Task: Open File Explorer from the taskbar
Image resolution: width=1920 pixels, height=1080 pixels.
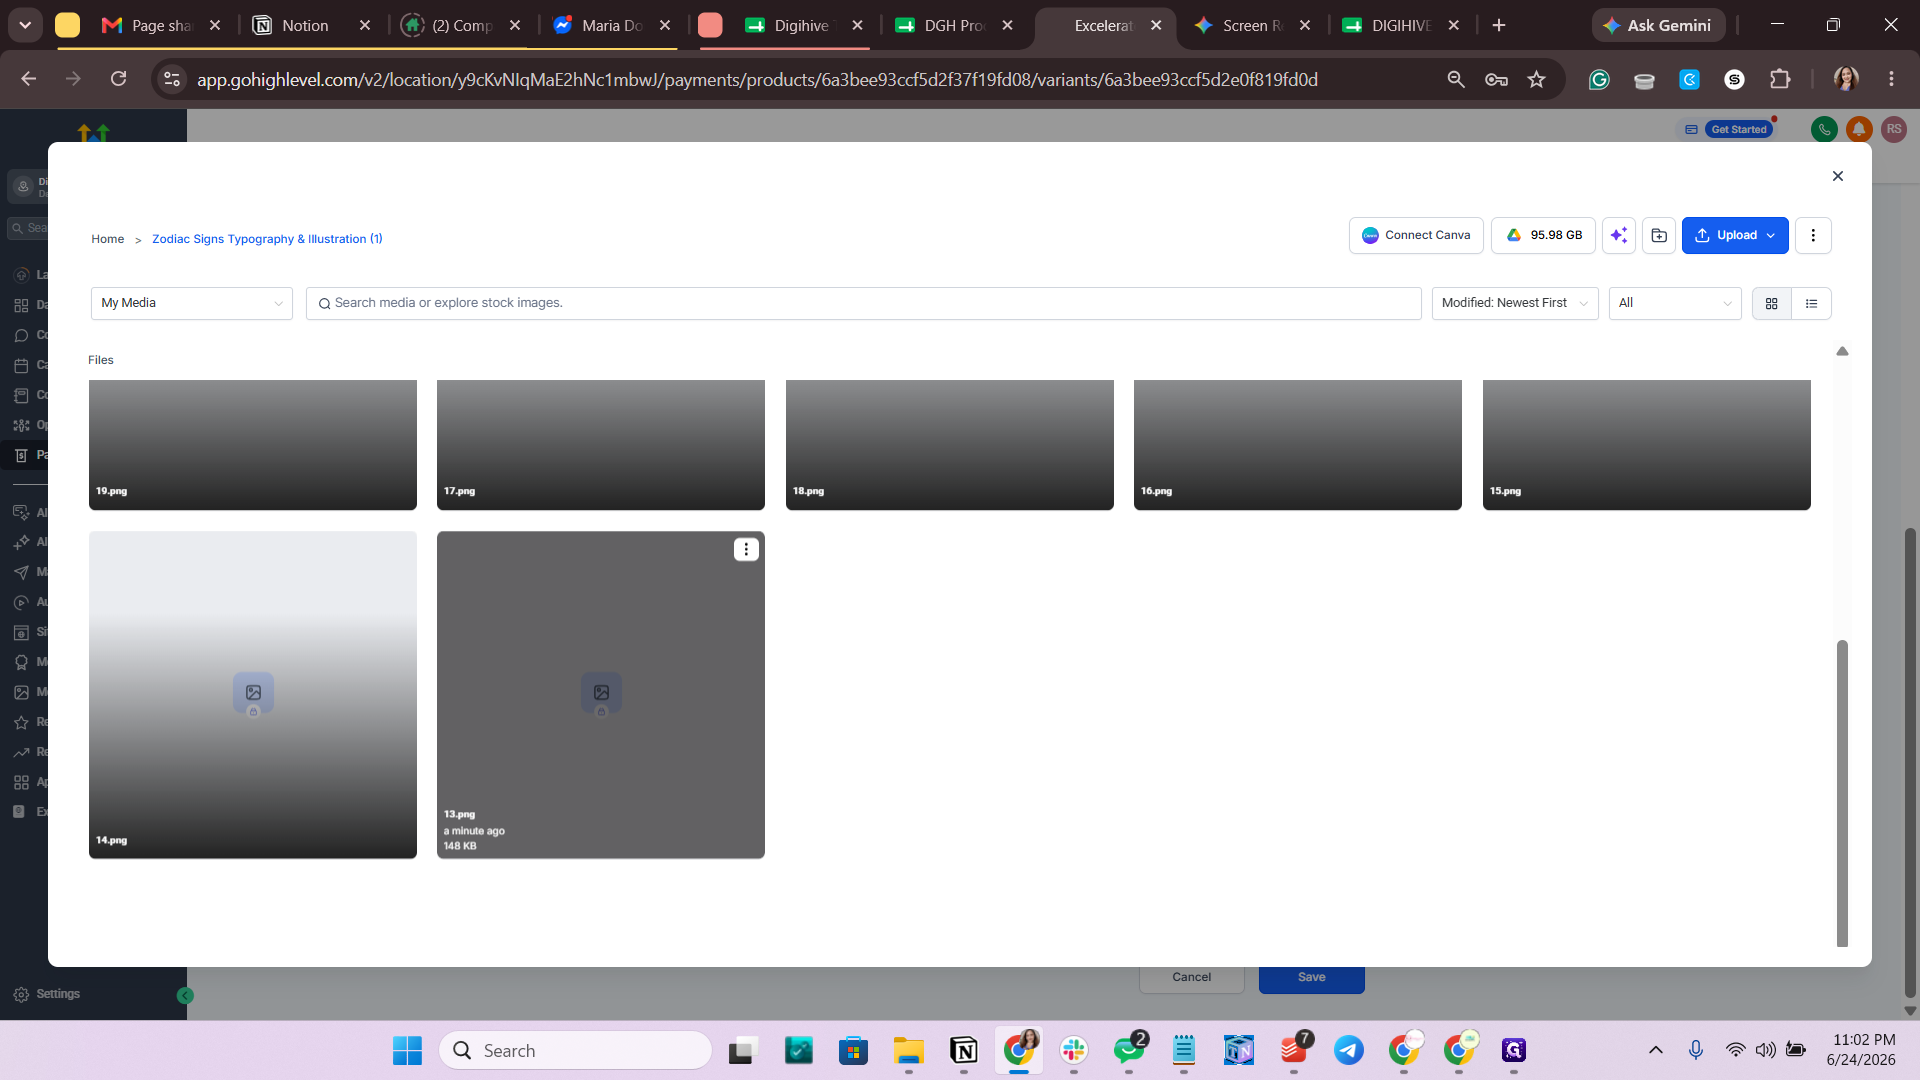Action: (x=908, y=1051)
